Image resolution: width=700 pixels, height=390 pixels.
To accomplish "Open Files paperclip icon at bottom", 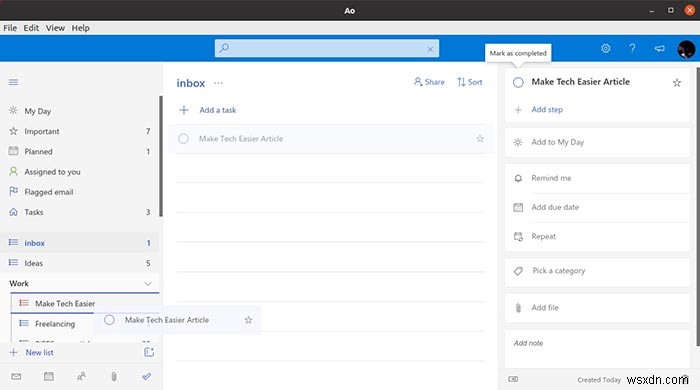I will [x=114, y=377].
